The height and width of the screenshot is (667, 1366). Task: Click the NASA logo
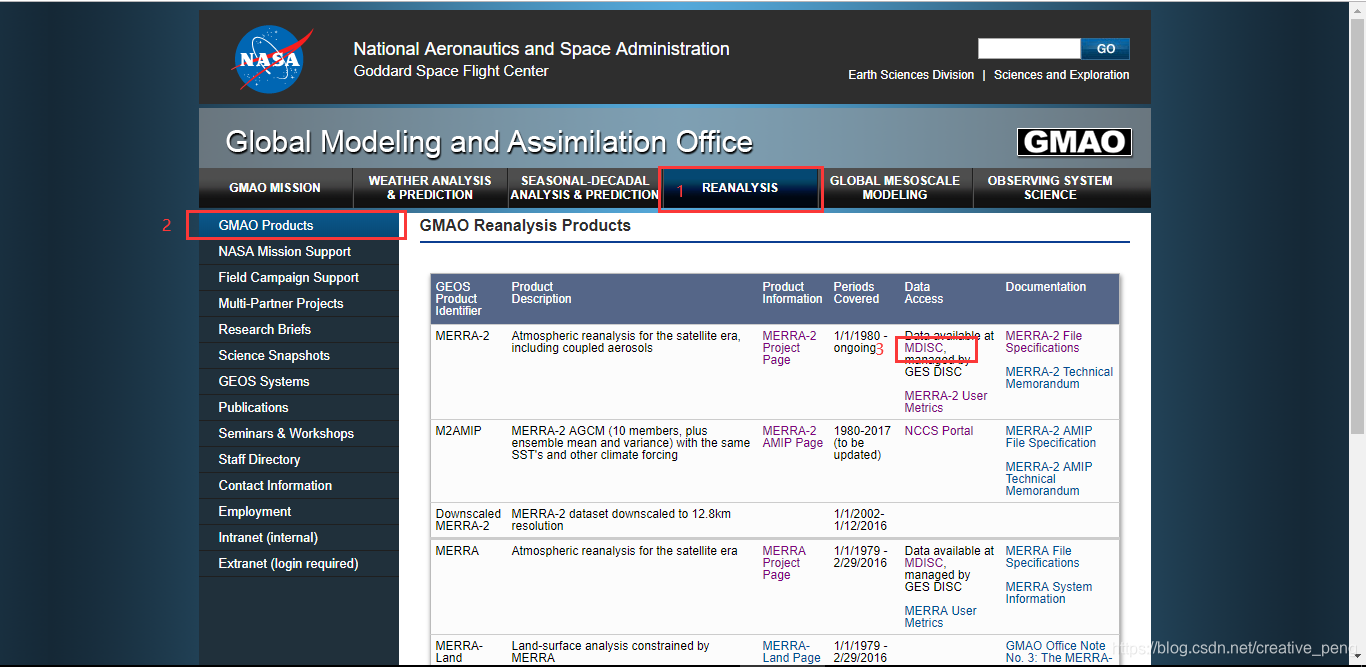click(273, 60)
